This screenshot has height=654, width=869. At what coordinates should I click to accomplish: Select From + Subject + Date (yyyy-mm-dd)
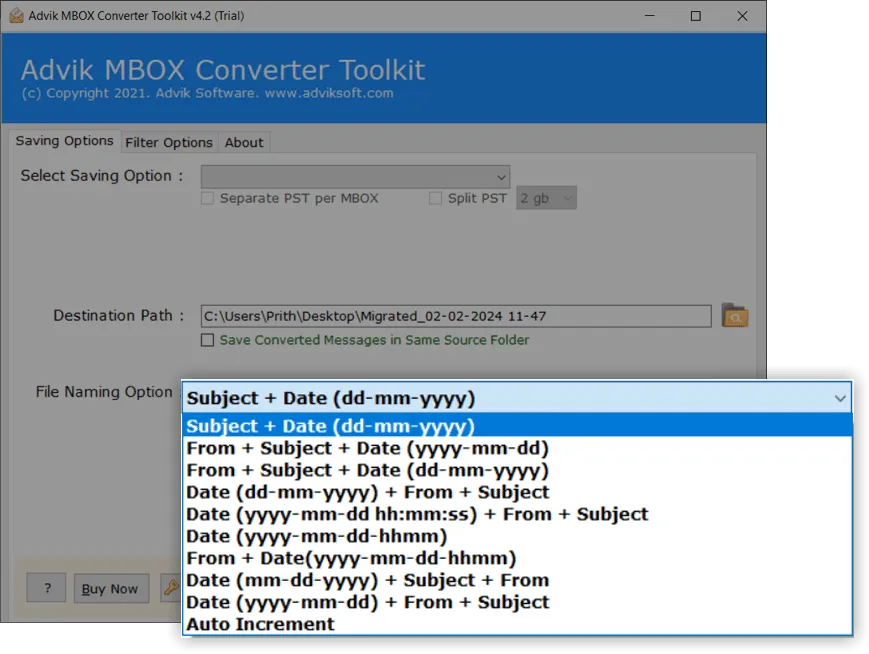tap(517, 448)
